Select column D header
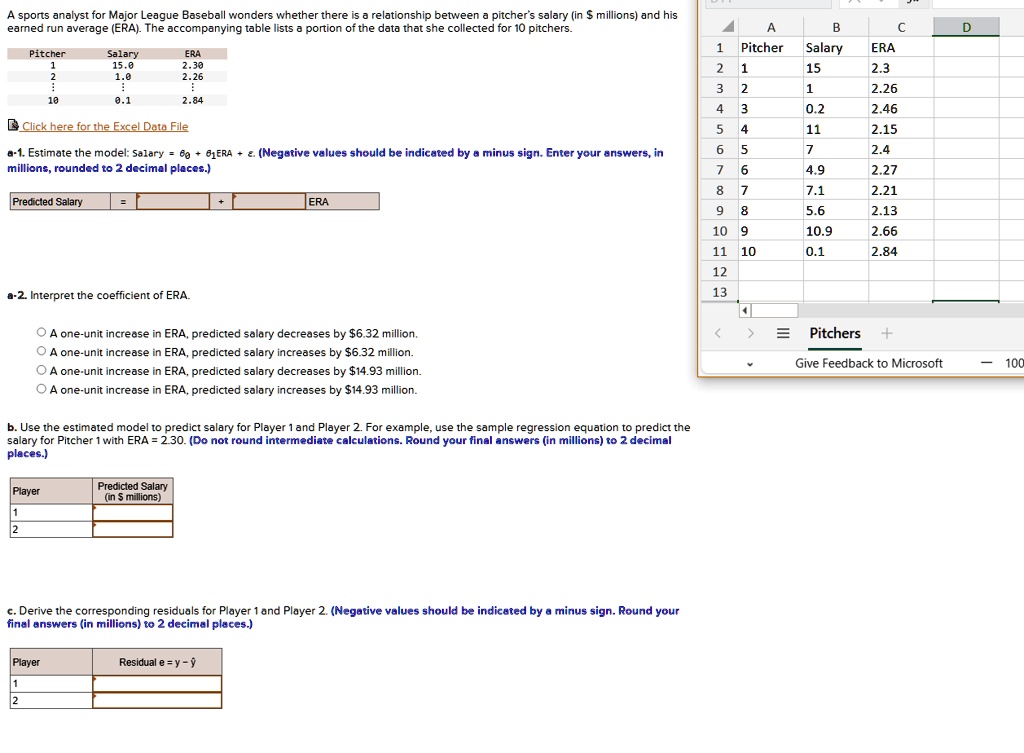The height and width of the screenshot is (753, 1024). point(965,27)
